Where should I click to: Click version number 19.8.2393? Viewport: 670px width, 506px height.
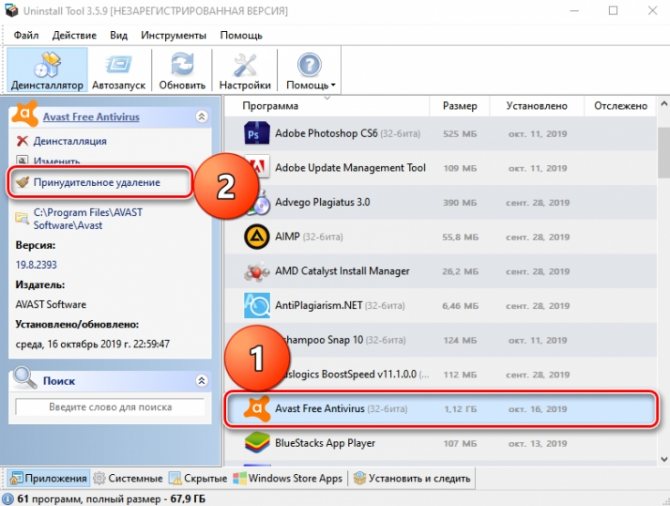coord(36,265)
